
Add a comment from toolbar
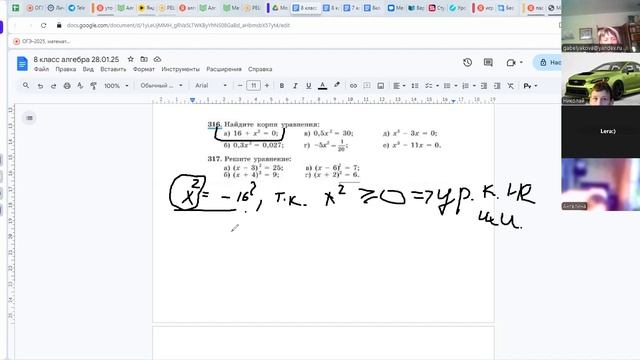pos(367,86)
